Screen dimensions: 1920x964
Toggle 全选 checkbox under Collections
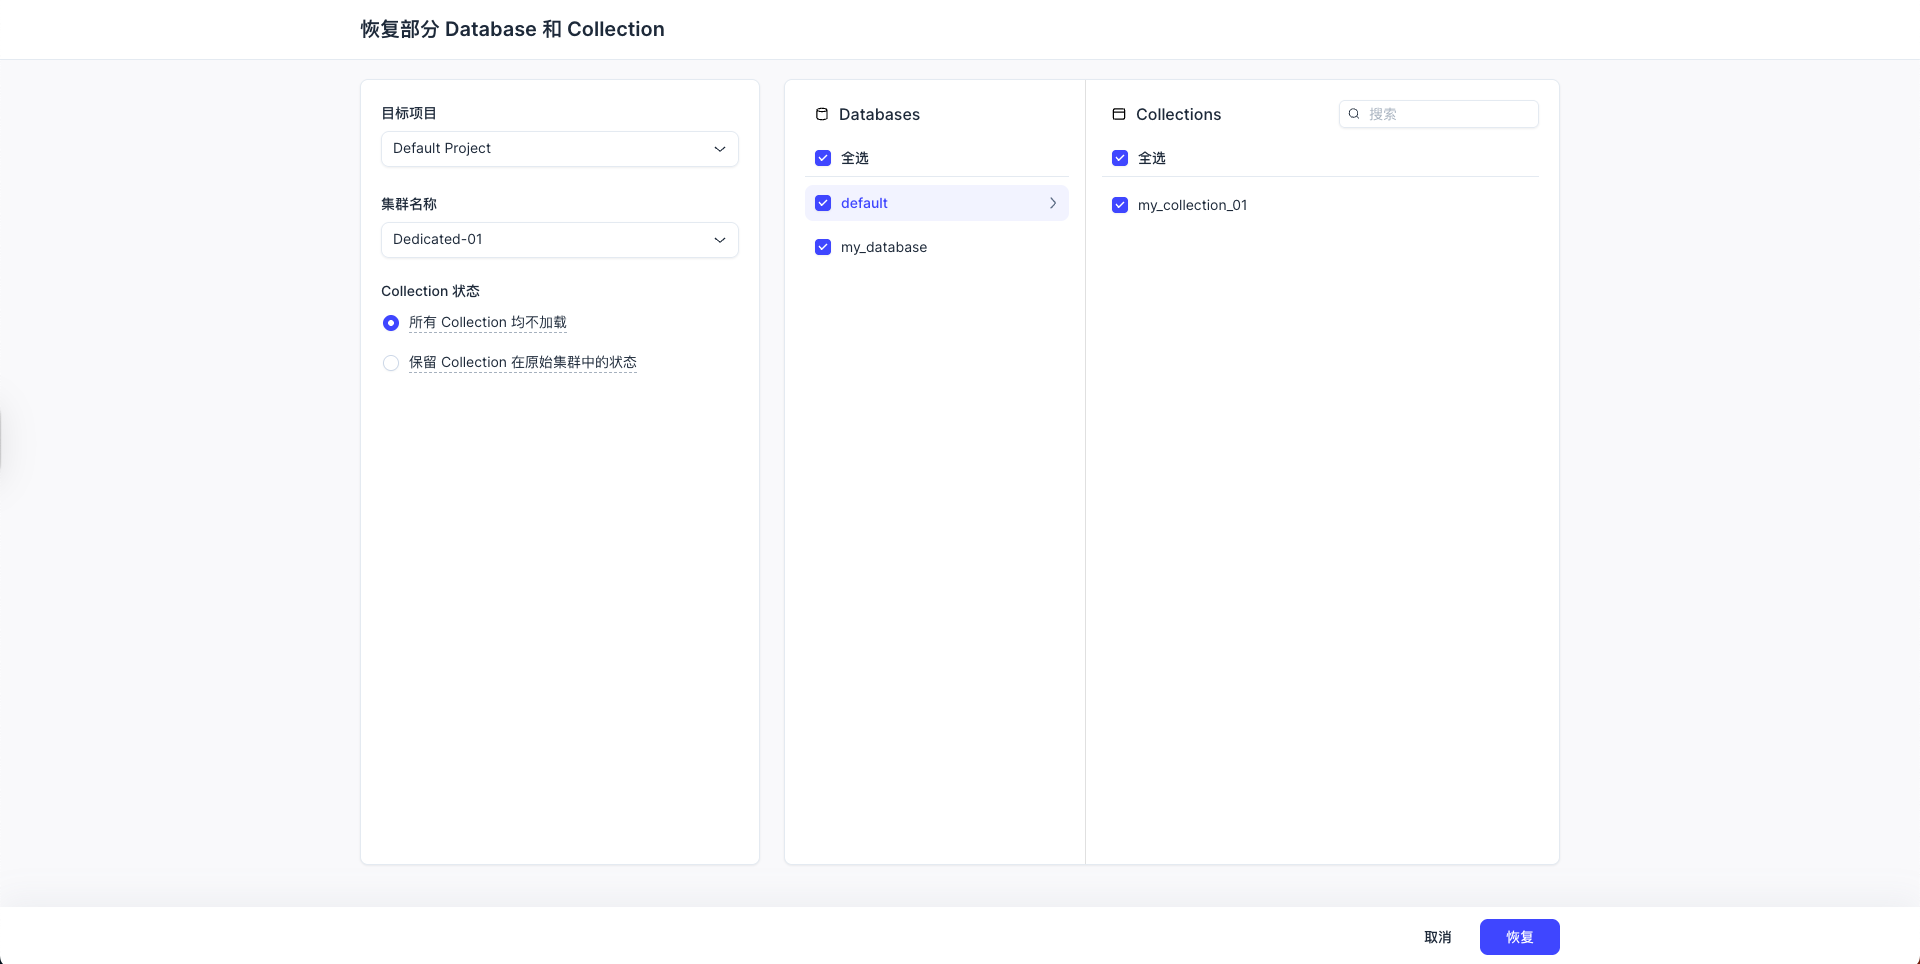1120,158
